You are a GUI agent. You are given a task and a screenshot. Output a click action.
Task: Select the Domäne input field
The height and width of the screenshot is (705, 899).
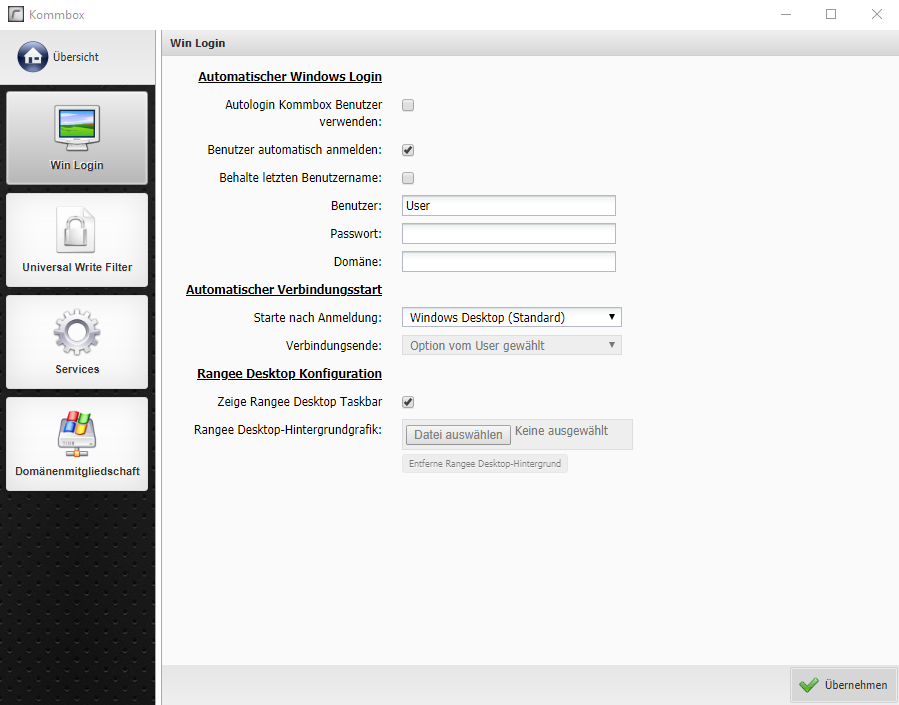click(x=508, y=262)
